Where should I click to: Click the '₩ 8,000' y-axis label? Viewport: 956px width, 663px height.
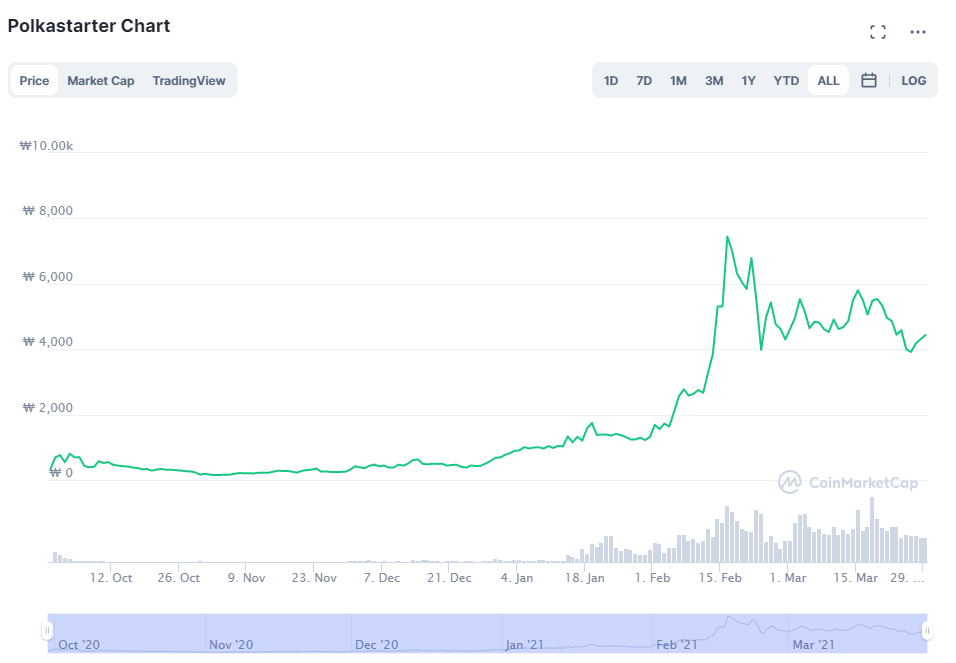coord(48,211)
